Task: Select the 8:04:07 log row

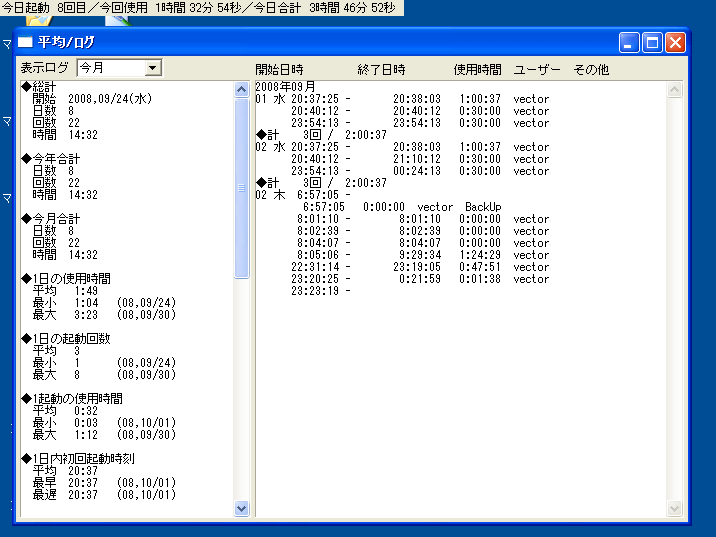Action: coord(423,242)
